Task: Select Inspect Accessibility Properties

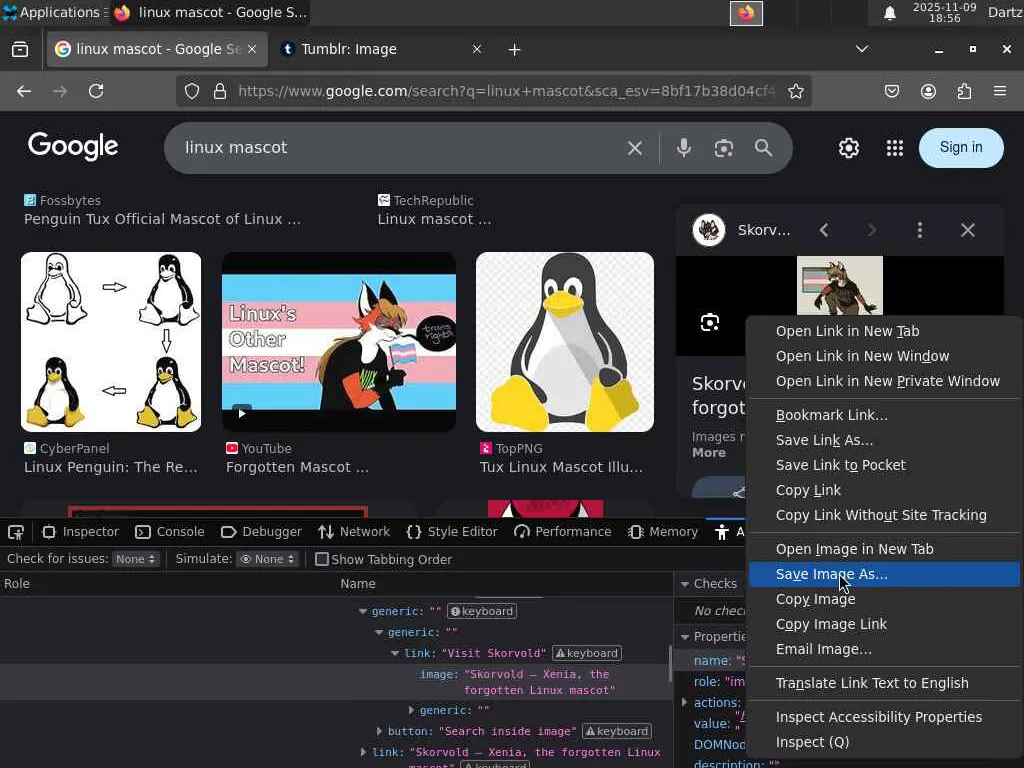Action: tap(884, 718)
